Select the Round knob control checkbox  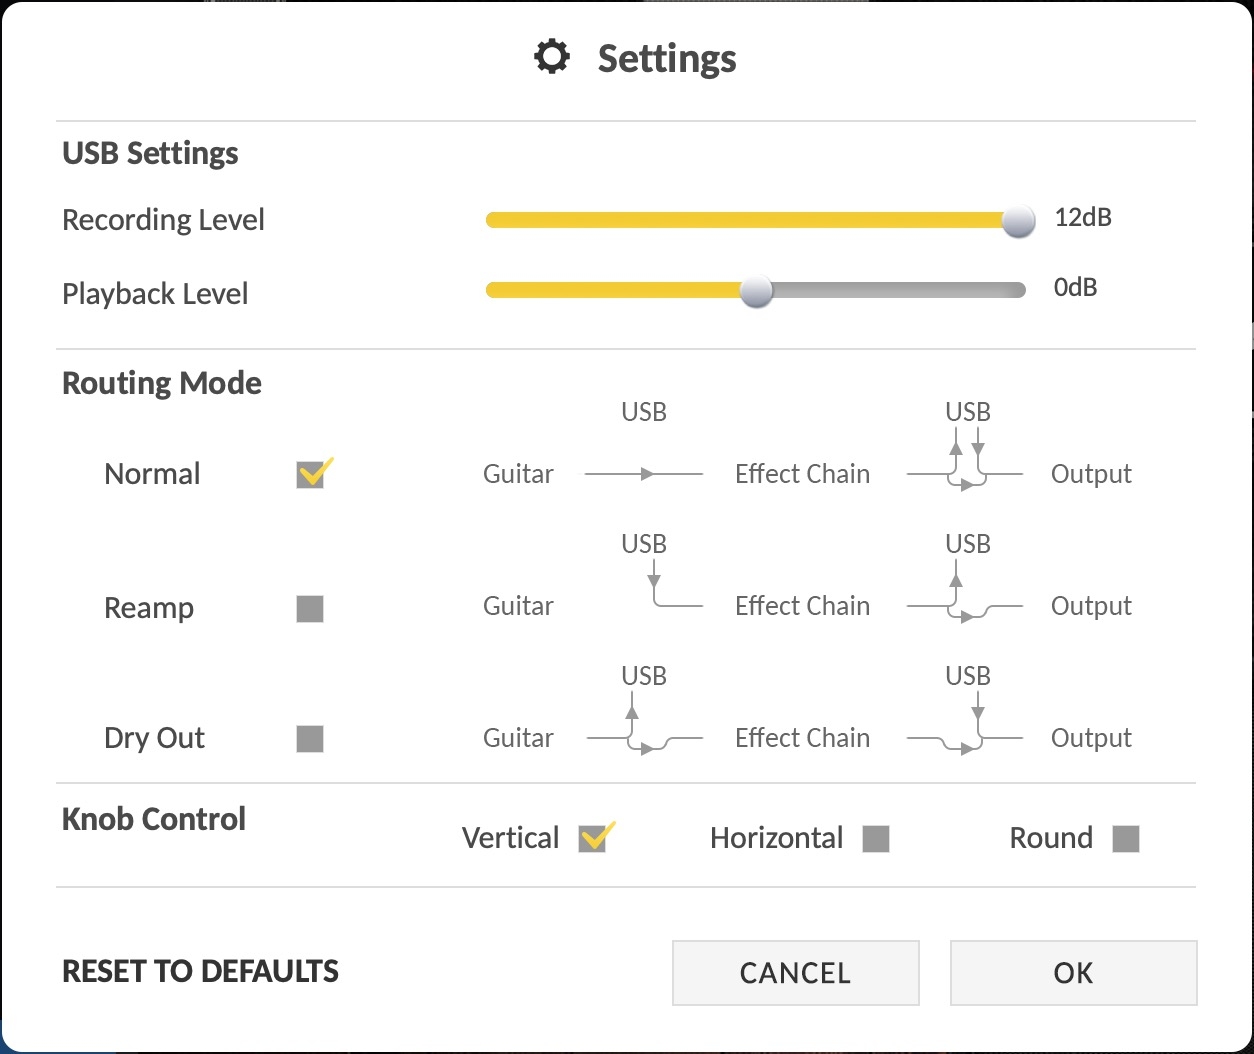point(1126,838)
